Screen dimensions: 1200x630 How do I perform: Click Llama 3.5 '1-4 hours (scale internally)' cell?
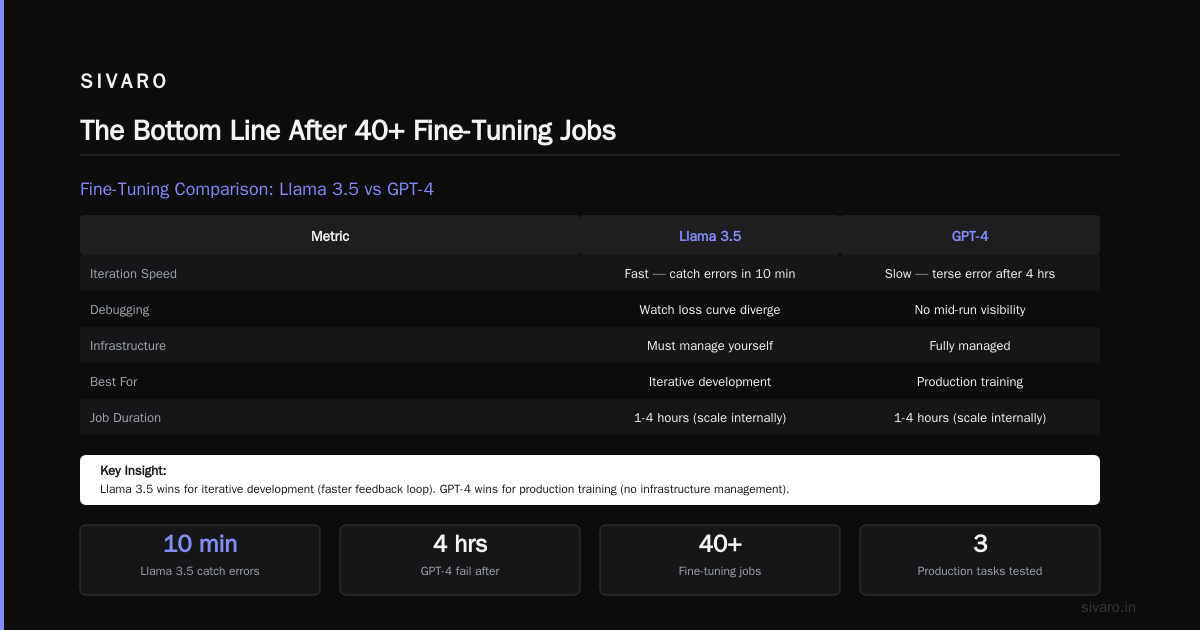pos(710,418)
